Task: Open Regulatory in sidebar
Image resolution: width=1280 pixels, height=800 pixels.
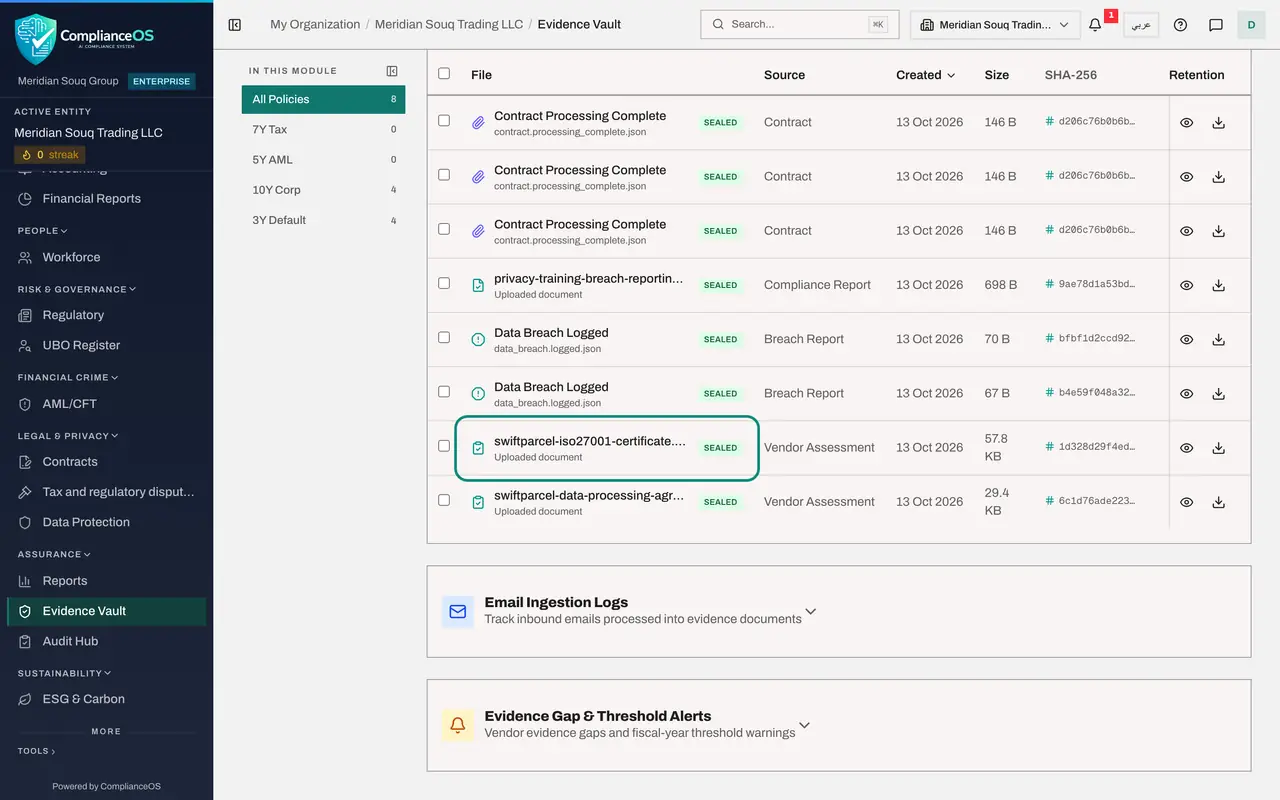Action: pos(106,315)
